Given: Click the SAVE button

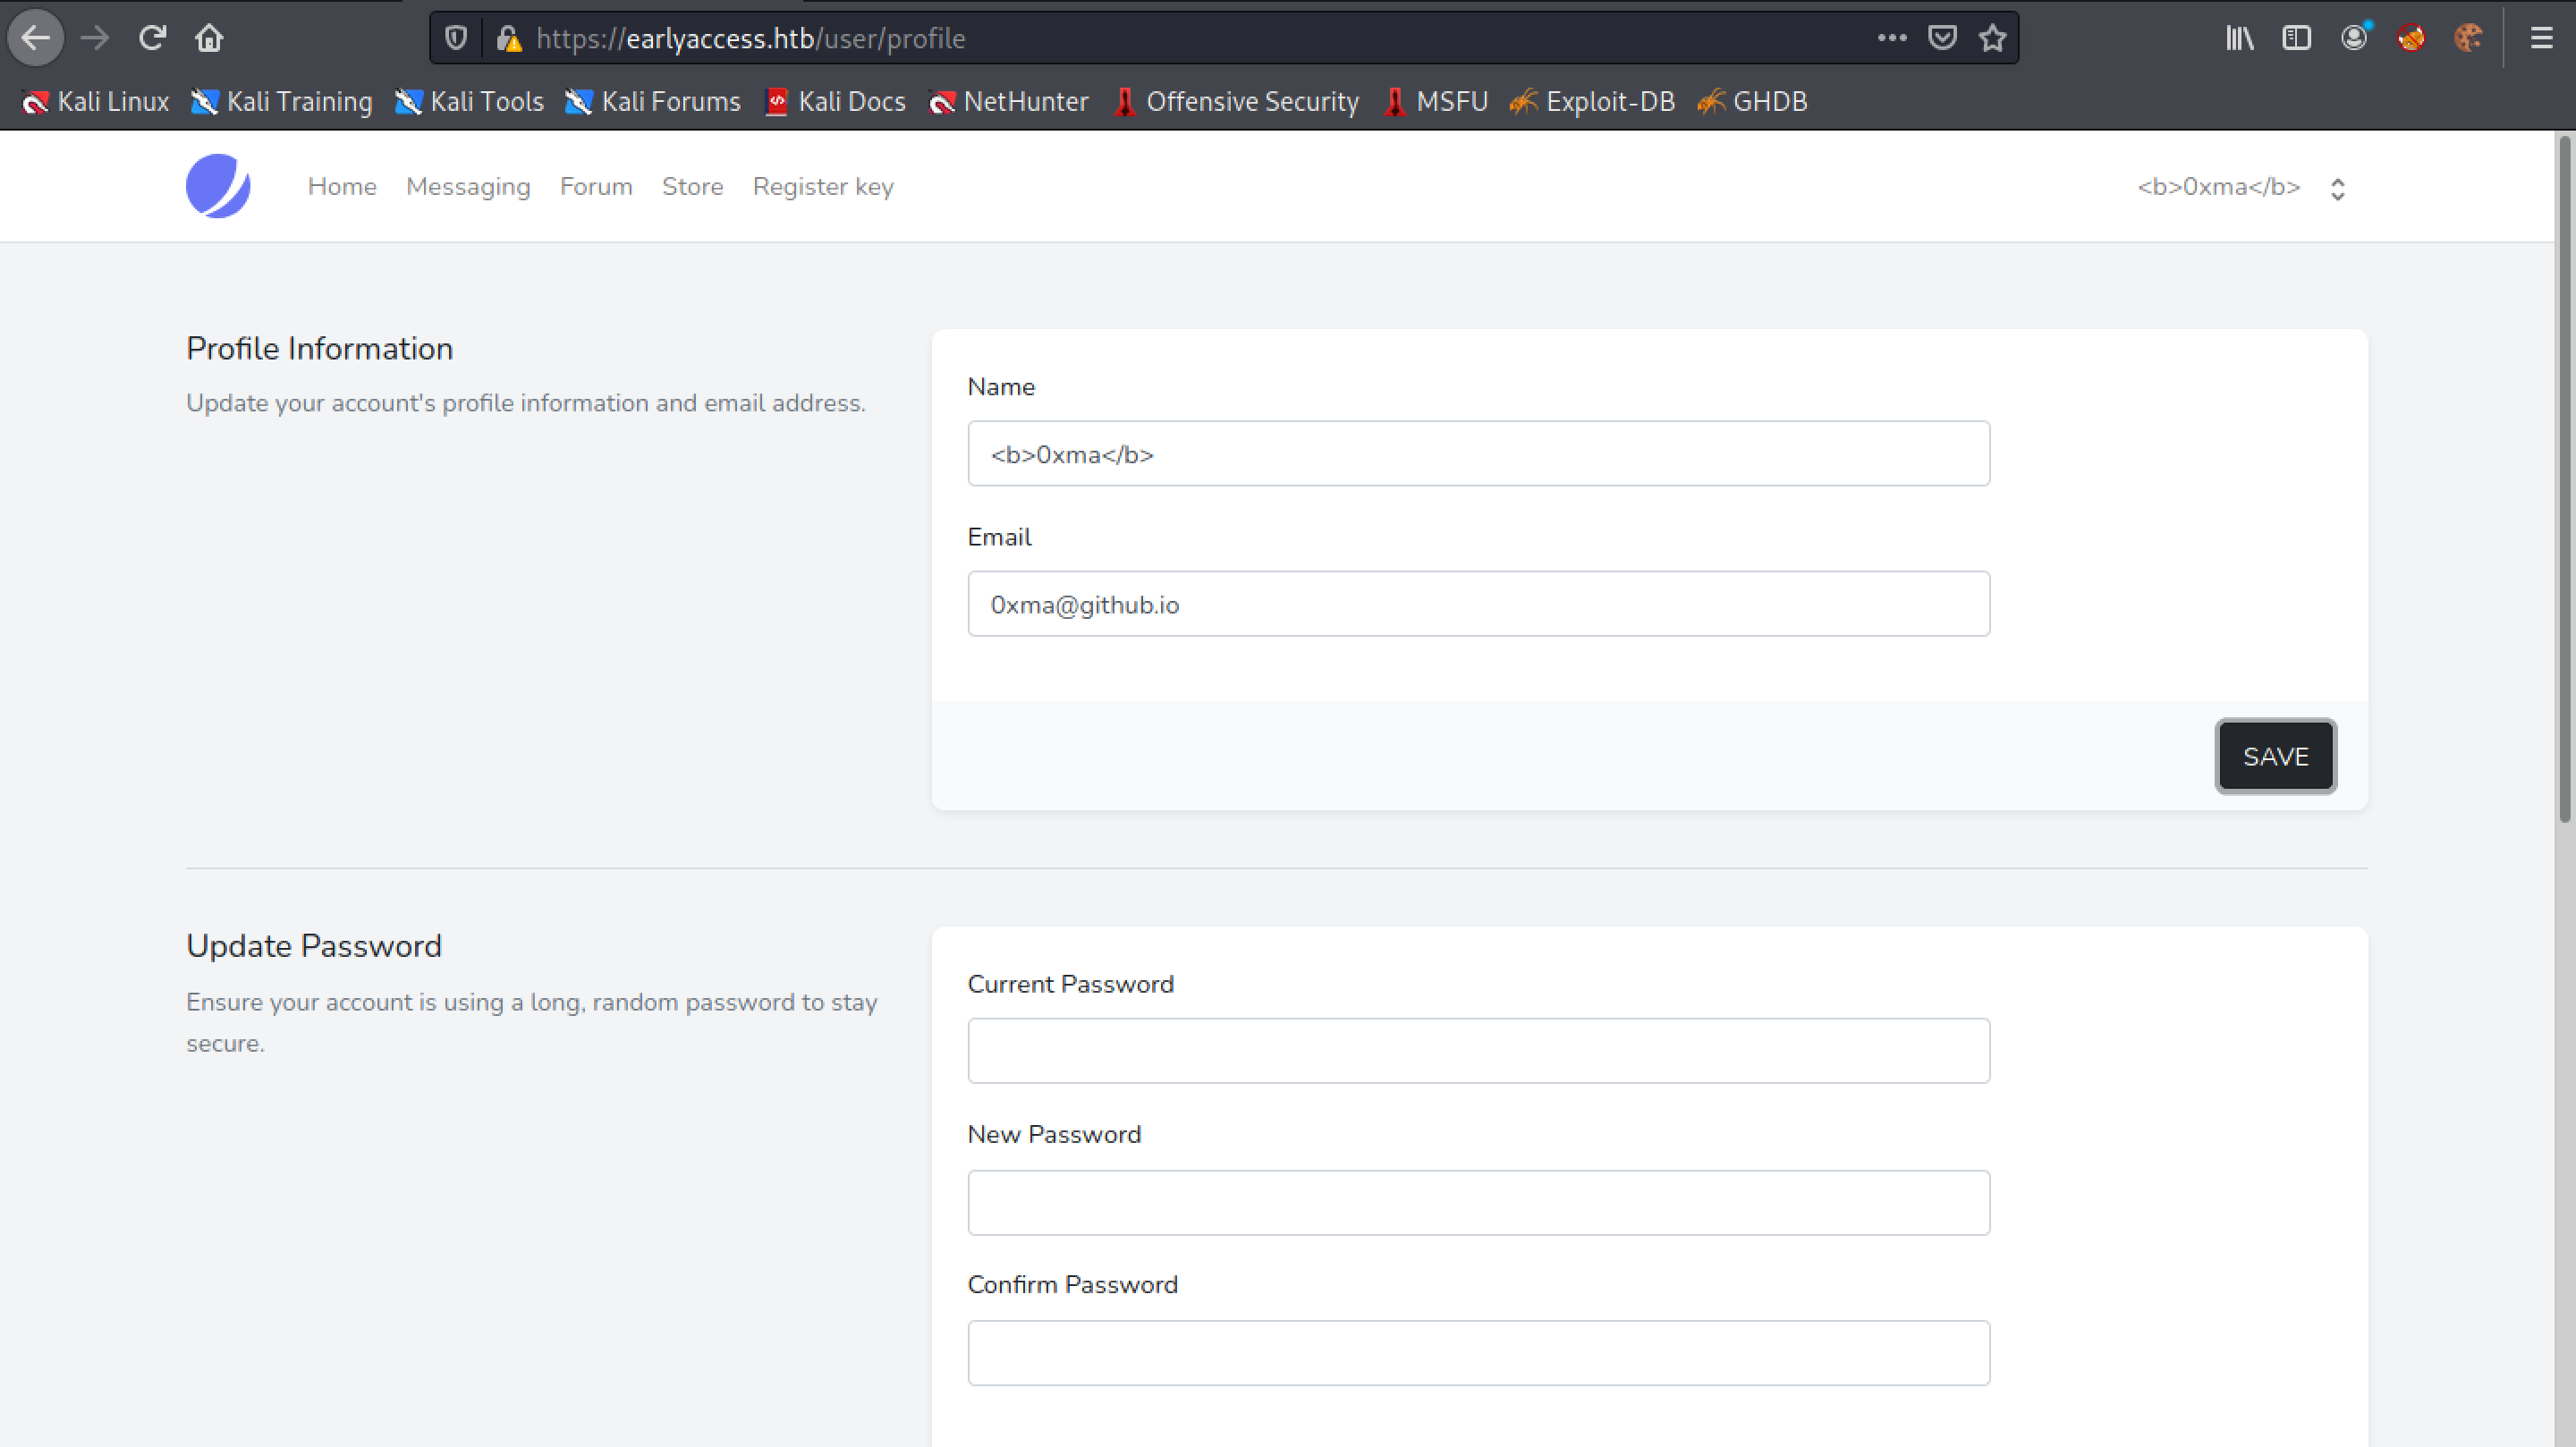Looking at the screenshot, I should point(2275,756).
